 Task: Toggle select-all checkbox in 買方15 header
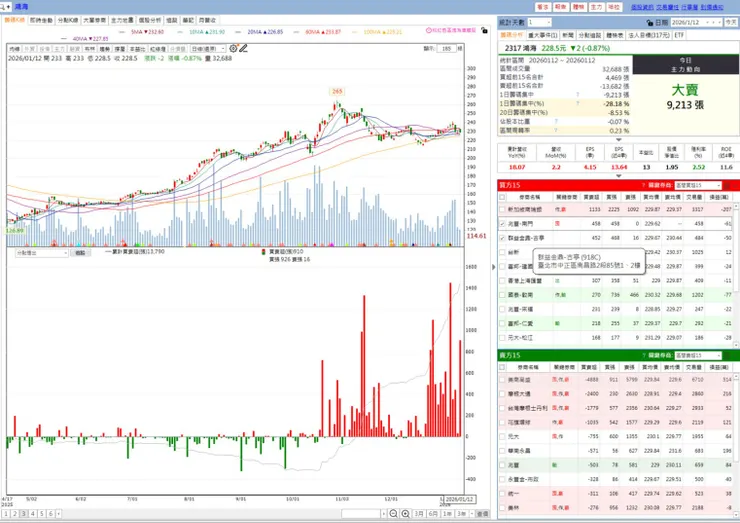502,197
